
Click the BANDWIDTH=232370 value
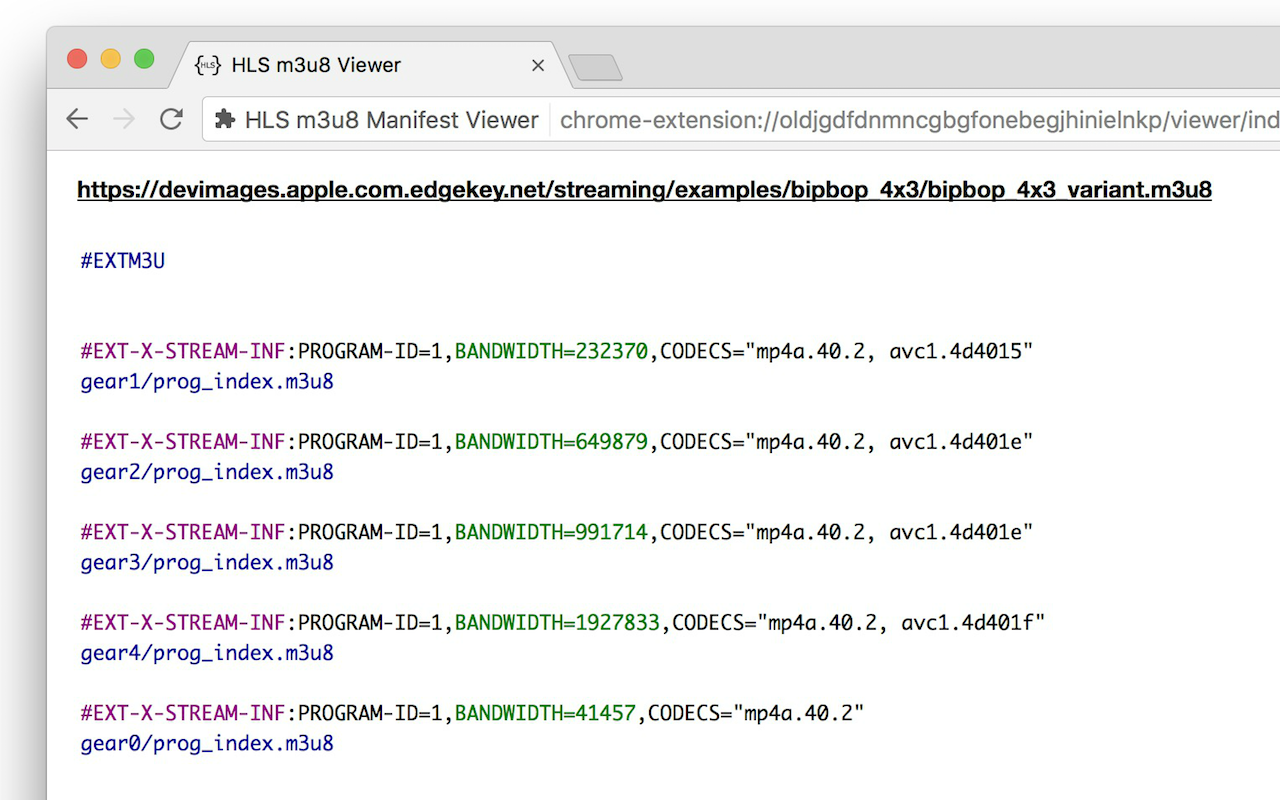(551, 351)
